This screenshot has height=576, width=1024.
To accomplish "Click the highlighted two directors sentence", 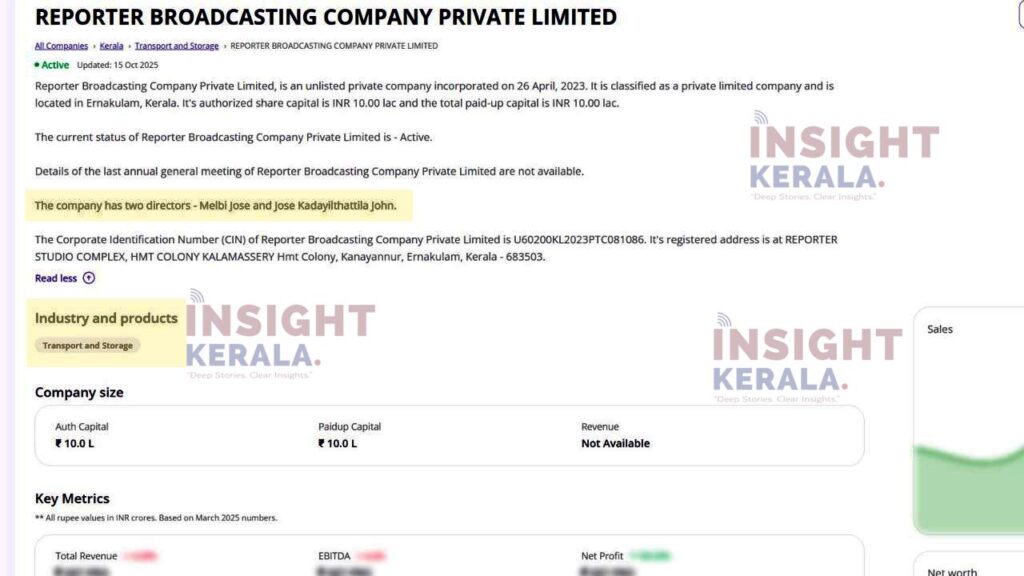I will click(216, 206).
